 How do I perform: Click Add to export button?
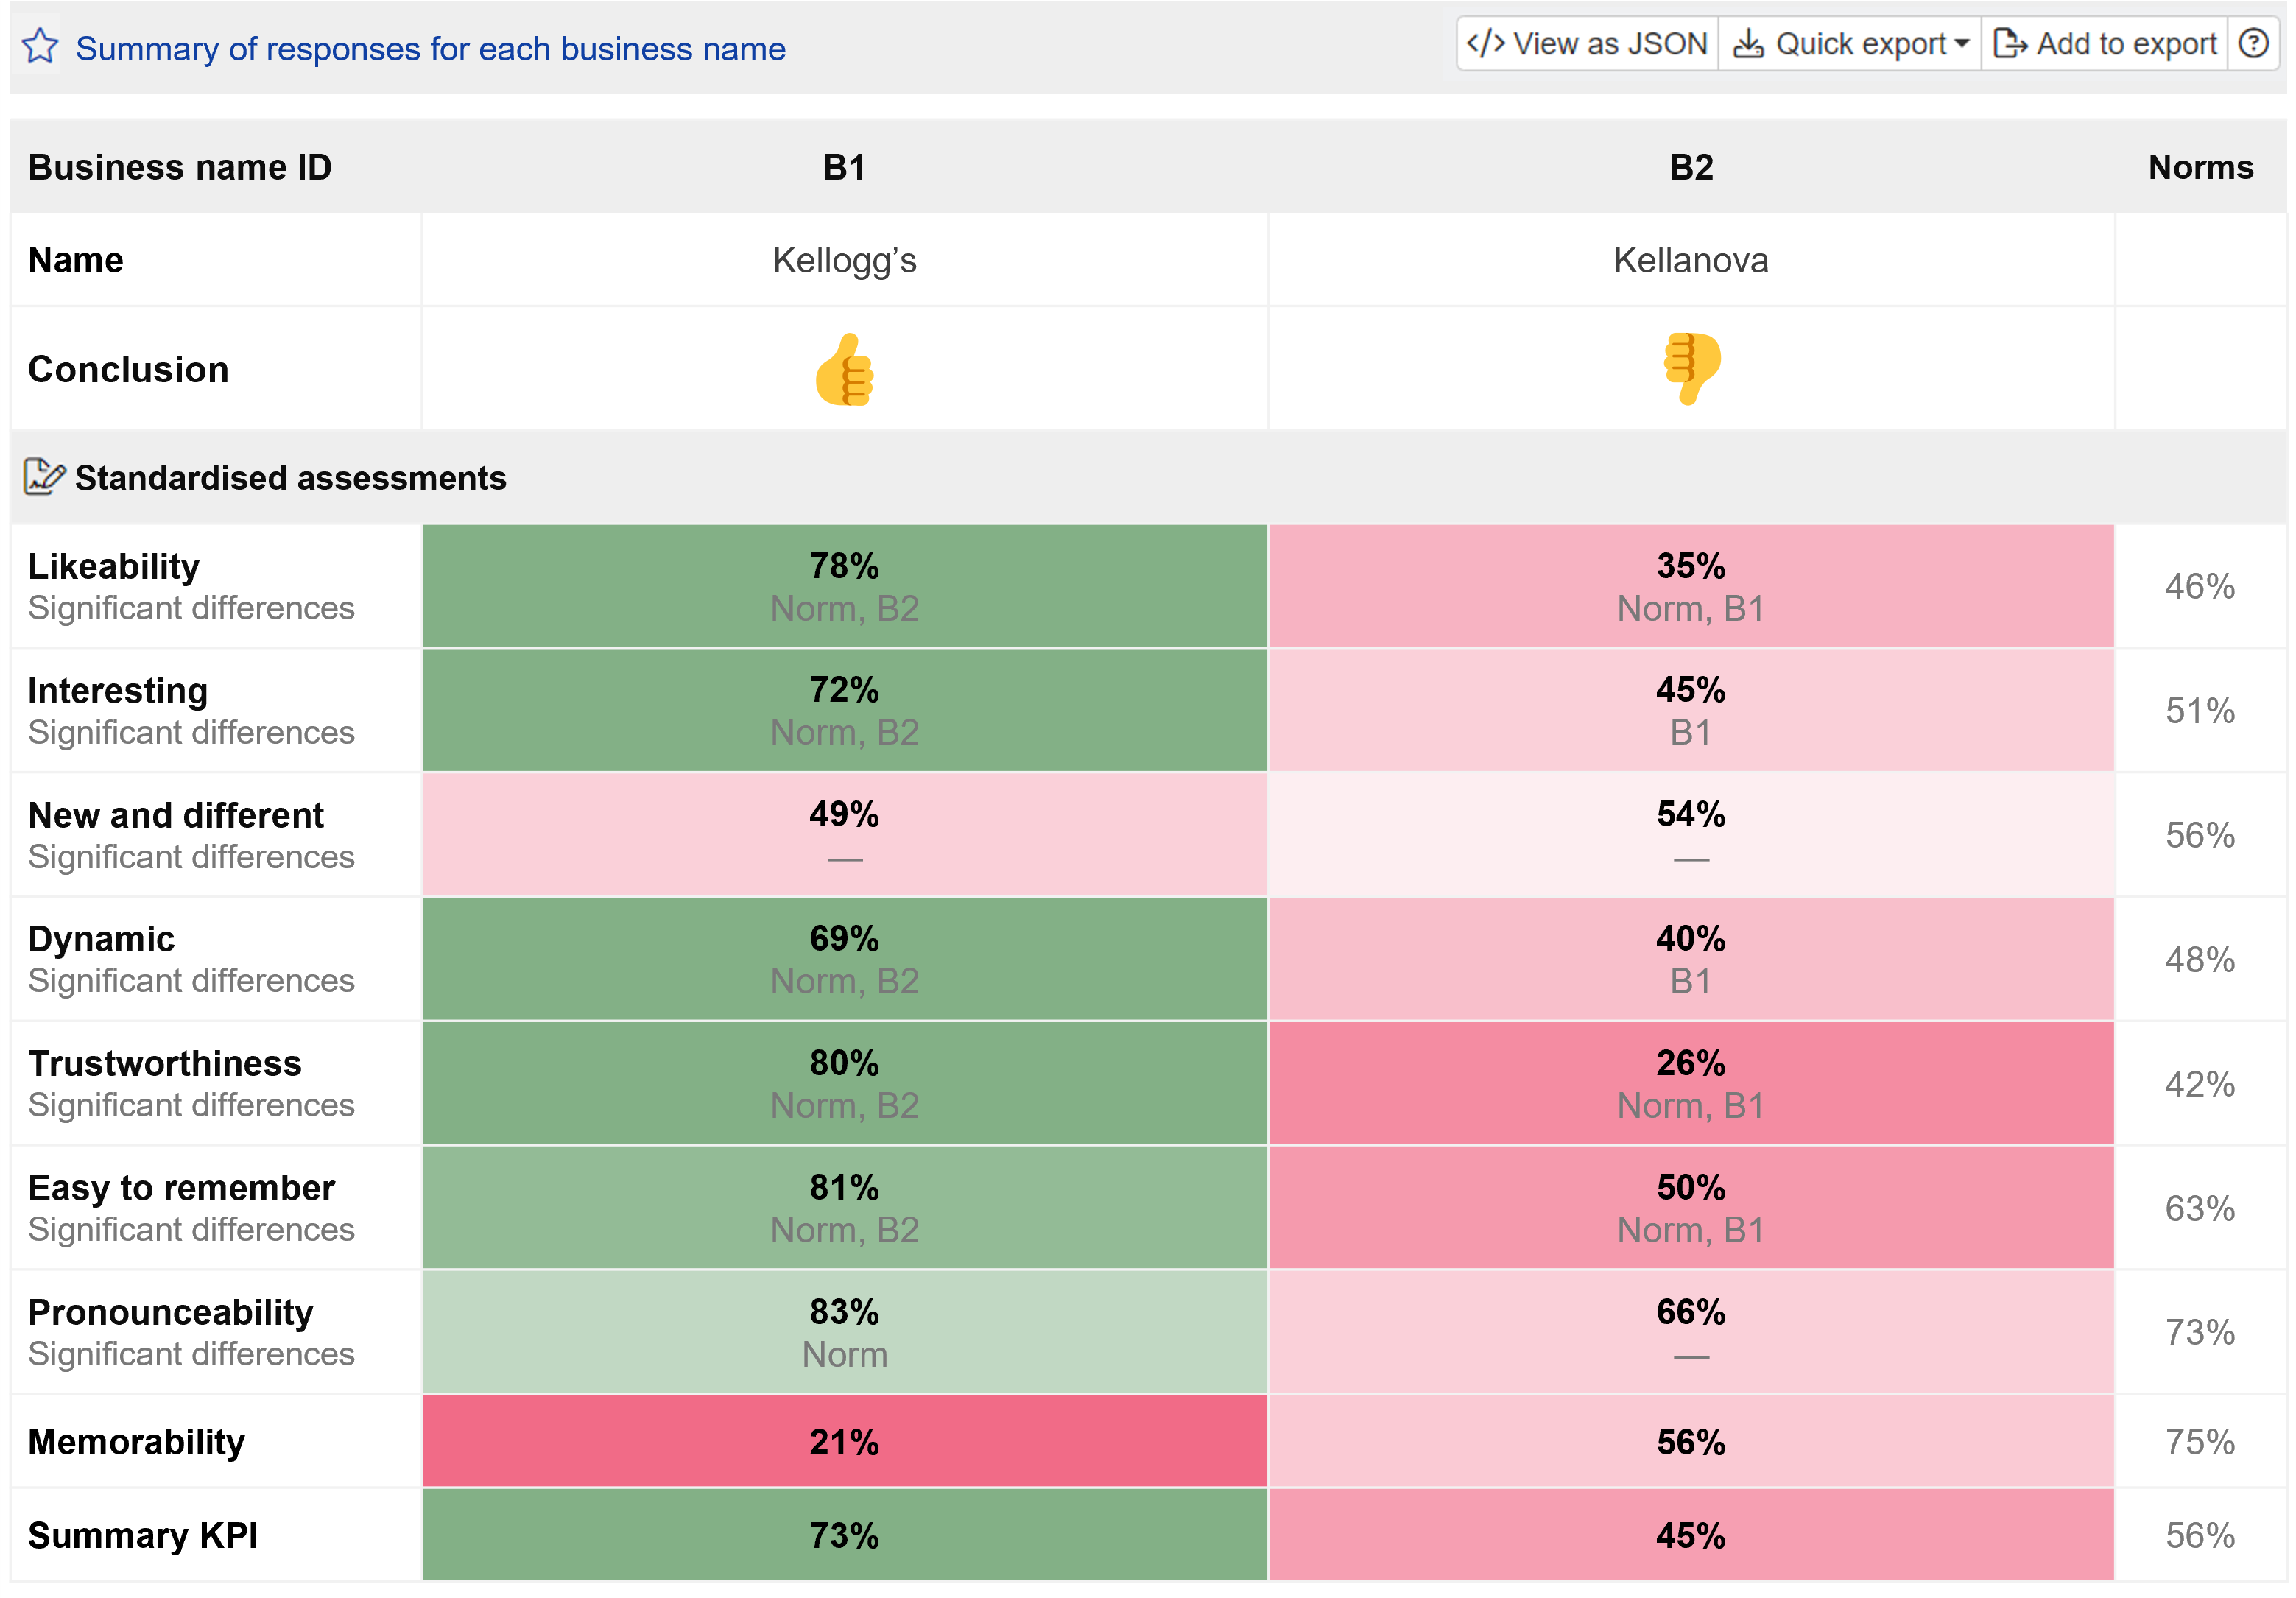[2105, 44]
